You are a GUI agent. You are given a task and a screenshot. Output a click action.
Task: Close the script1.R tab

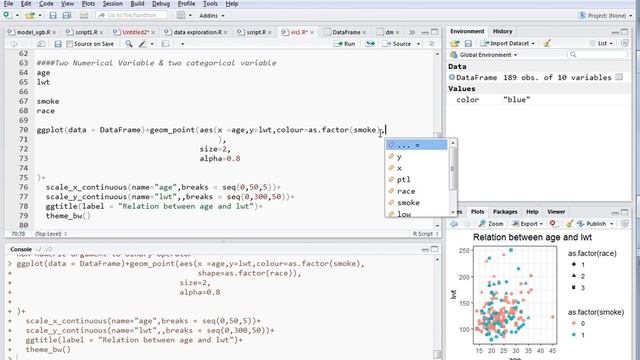101,32
